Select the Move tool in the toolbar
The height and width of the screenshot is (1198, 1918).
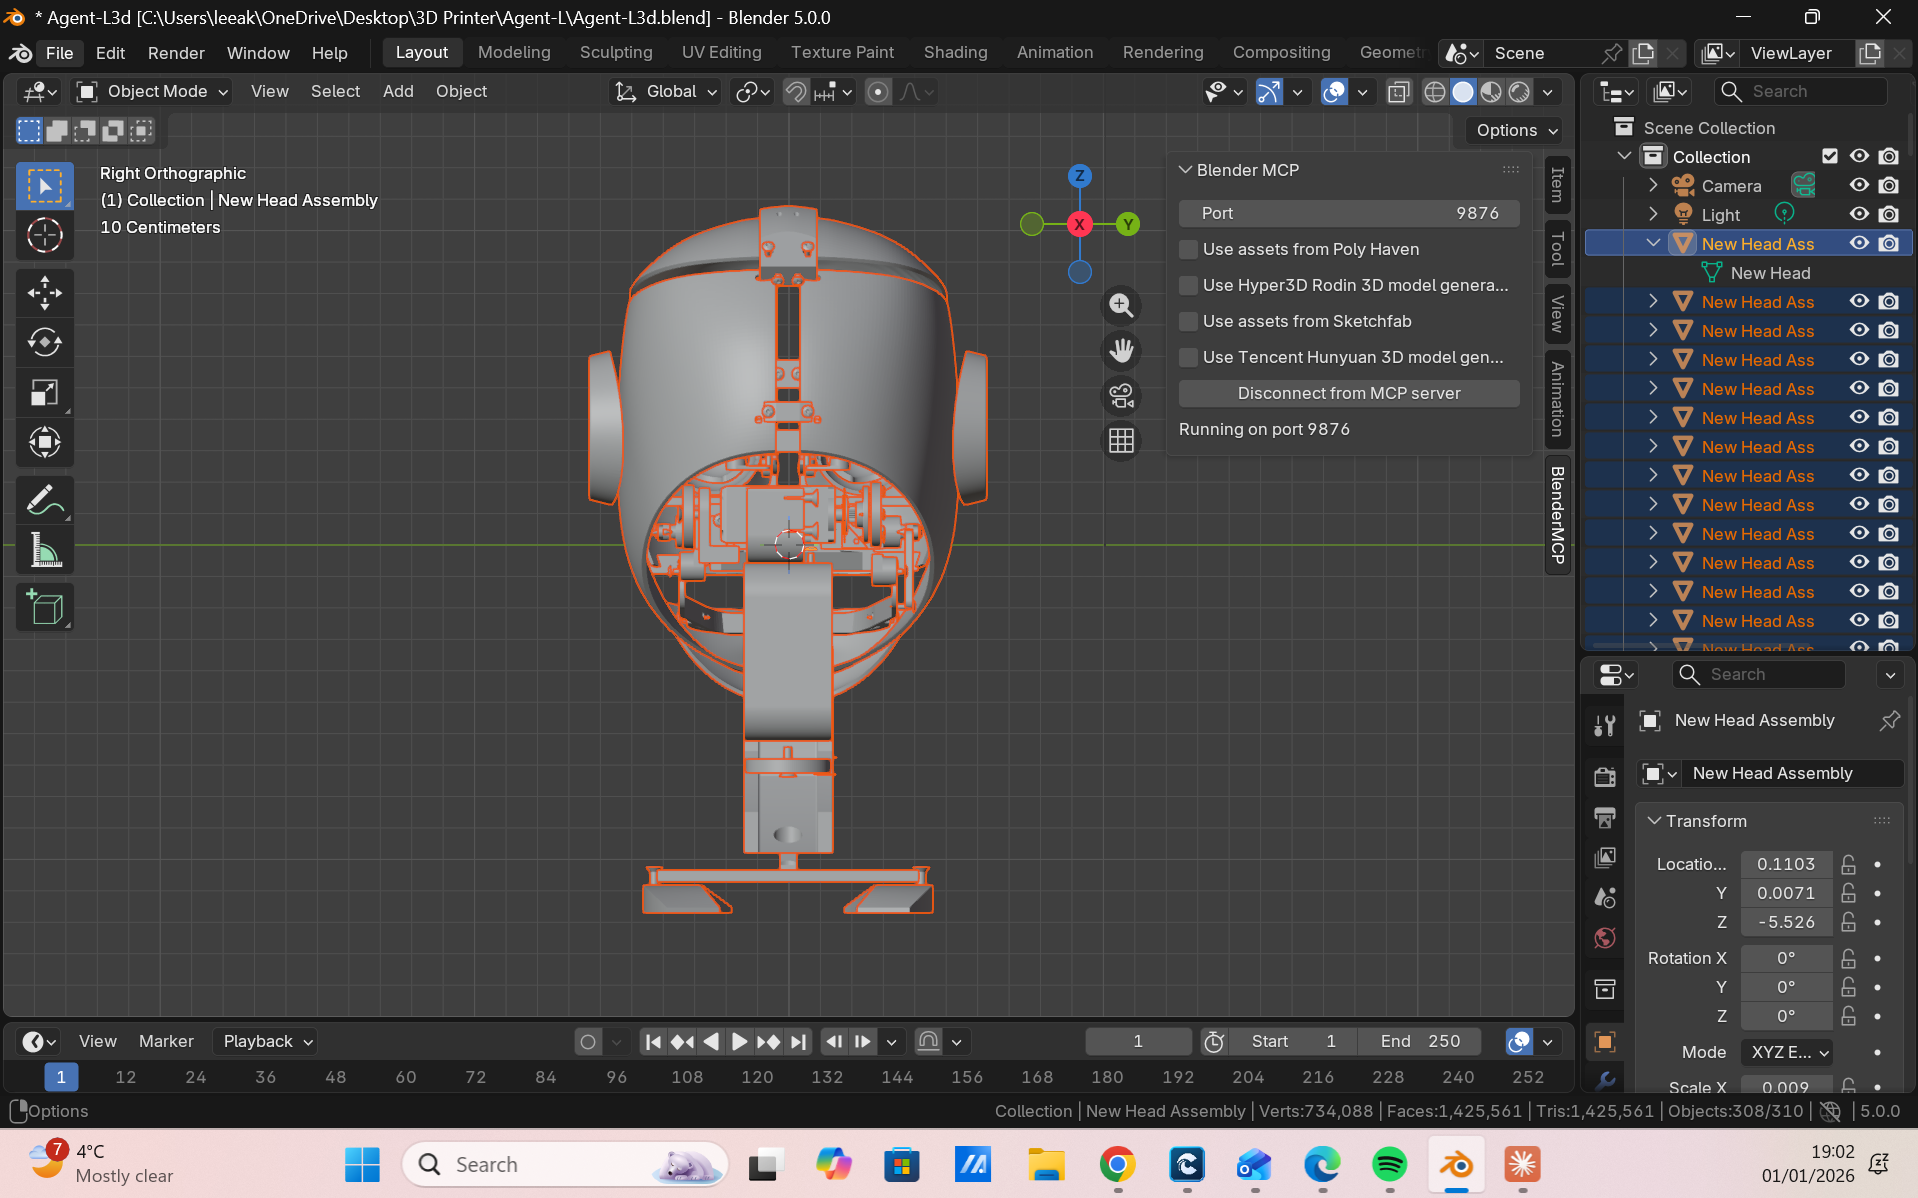point(44,293)
